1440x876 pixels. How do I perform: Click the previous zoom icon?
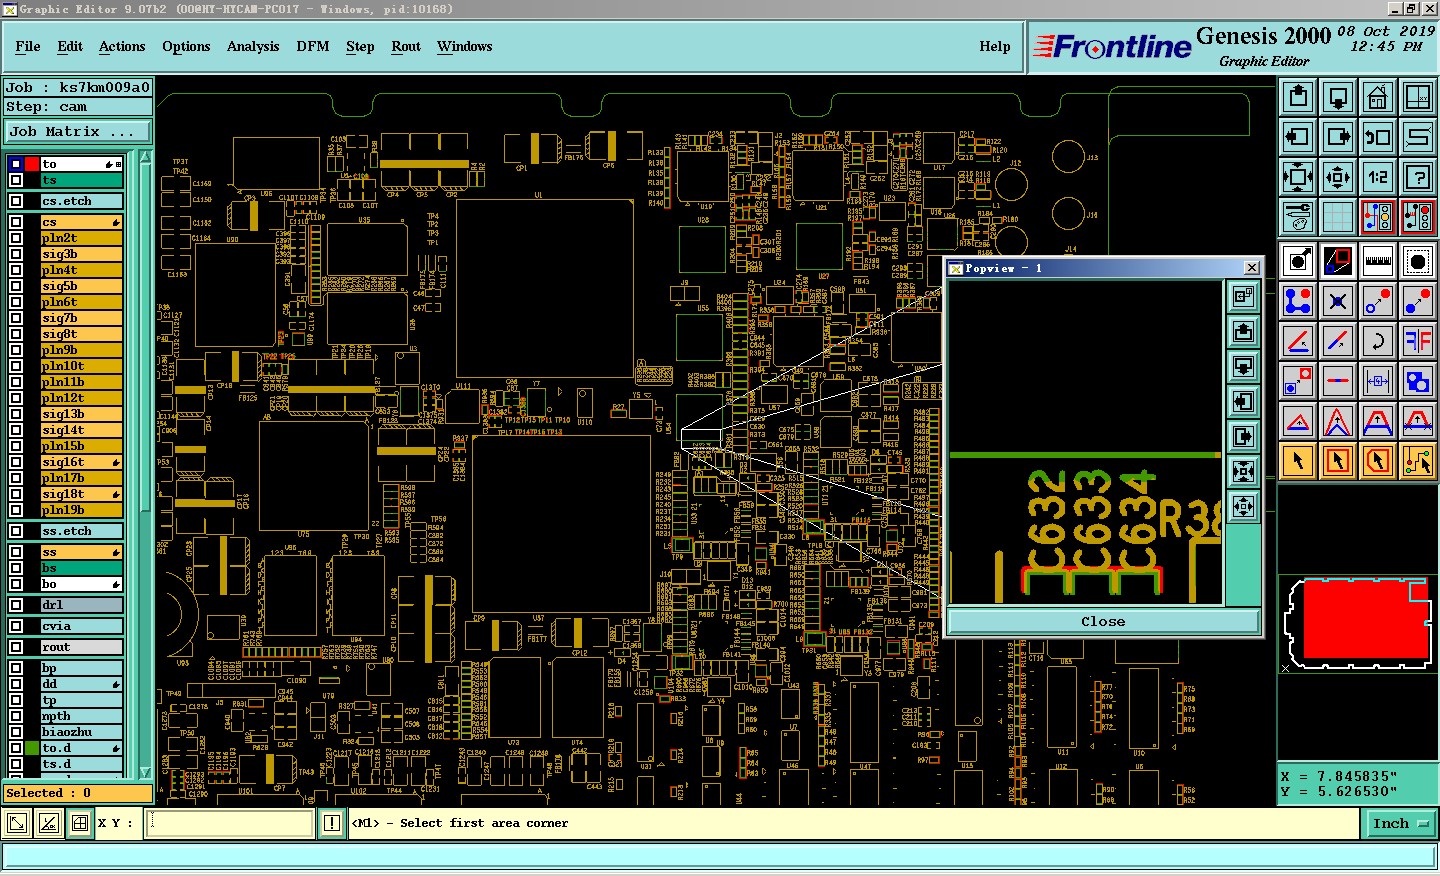1378,137
